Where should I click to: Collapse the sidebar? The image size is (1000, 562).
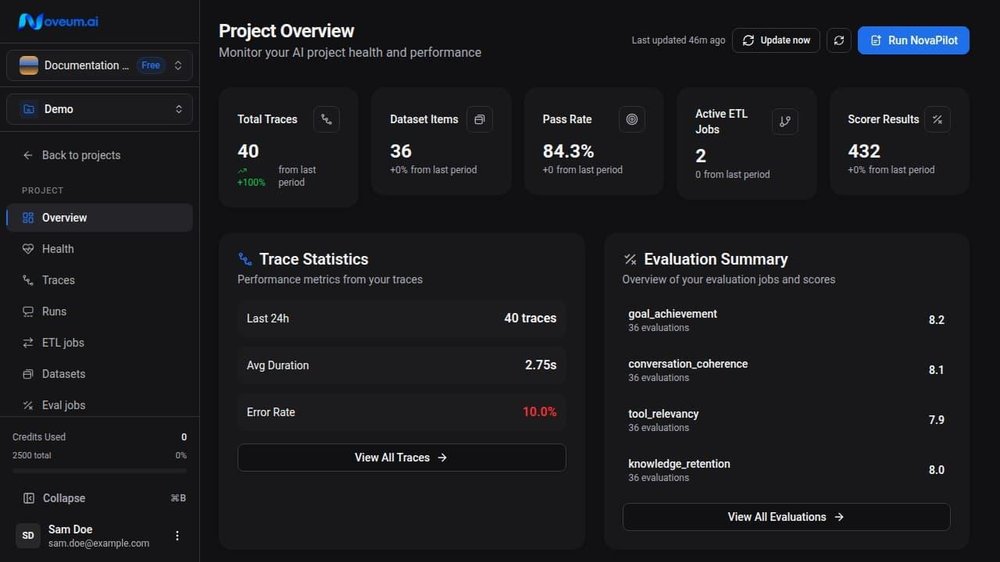coord(99,498)
